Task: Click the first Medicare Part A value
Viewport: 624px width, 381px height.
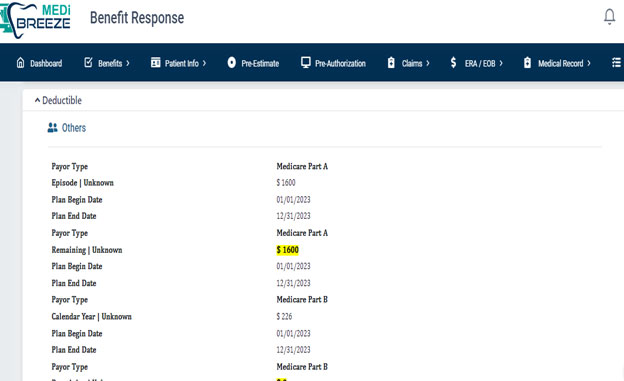Action: (302, 166)
